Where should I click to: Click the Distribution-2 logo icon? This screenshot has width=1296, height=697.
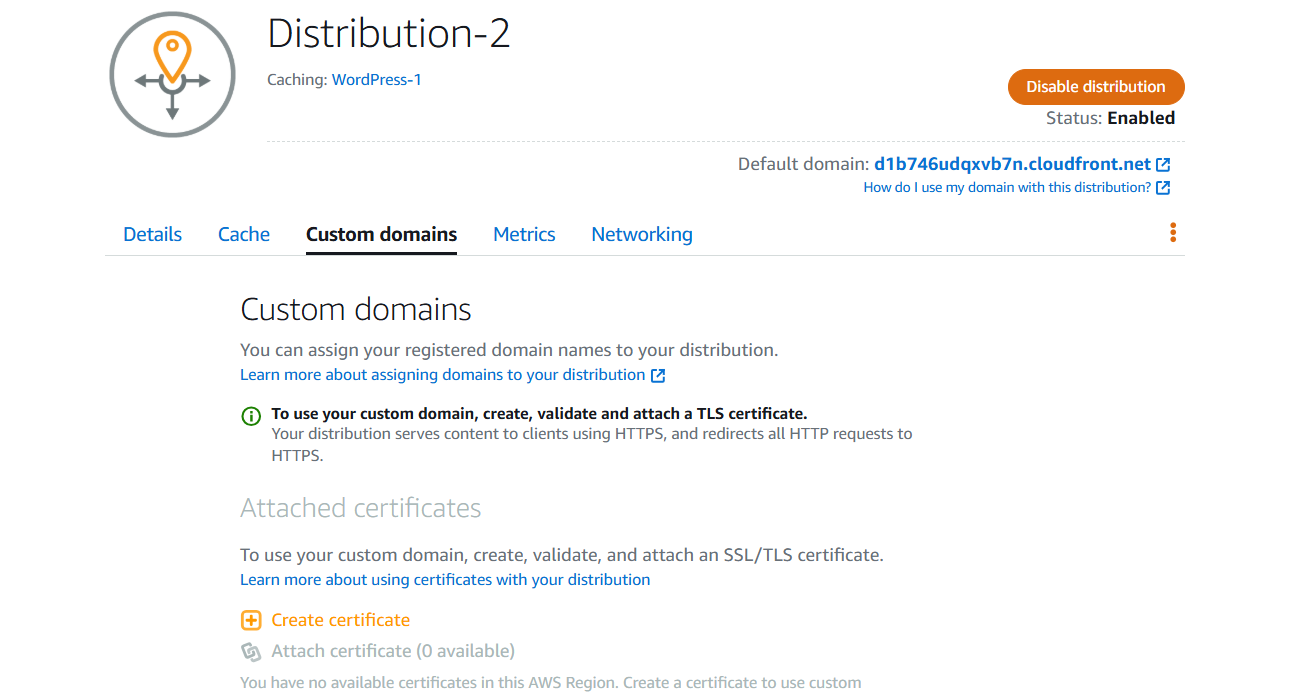tap(172, 74)
